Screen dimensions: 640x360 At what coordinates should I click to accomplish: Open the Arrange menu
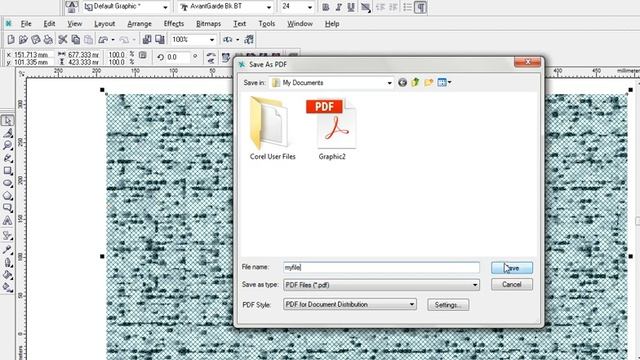140,24
